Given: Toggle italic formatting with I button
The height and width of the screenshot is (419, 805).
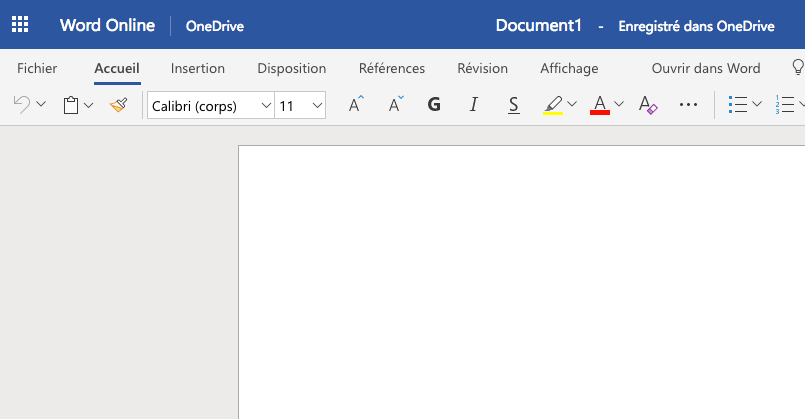Looking at the screenshot, I should (x=473, y=105).
